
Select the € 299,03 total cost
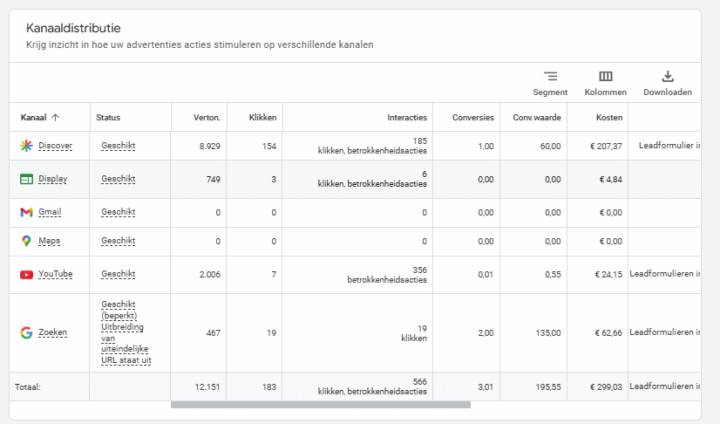tap(606, 387)
